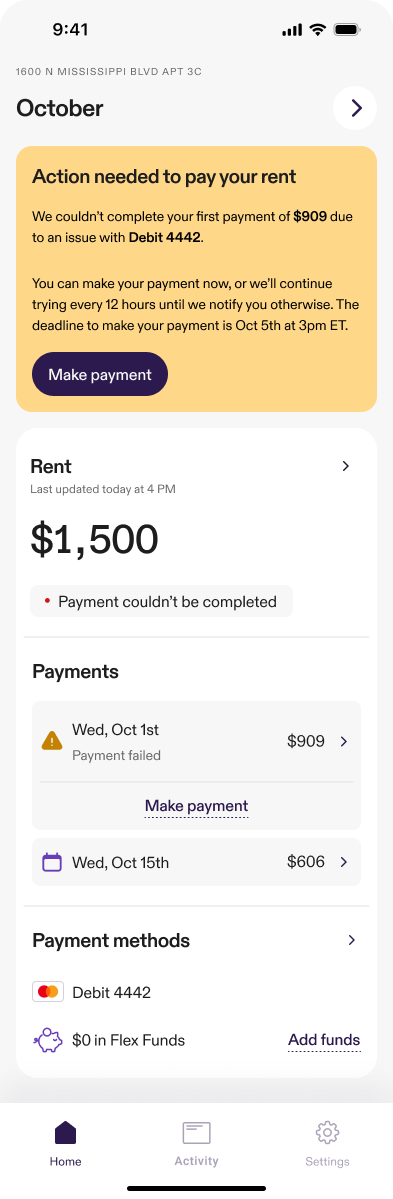Image resolution: width=393 pixels, height=1199 pixels.
Task: Open the Settings gear icon
Action: 327,1132
